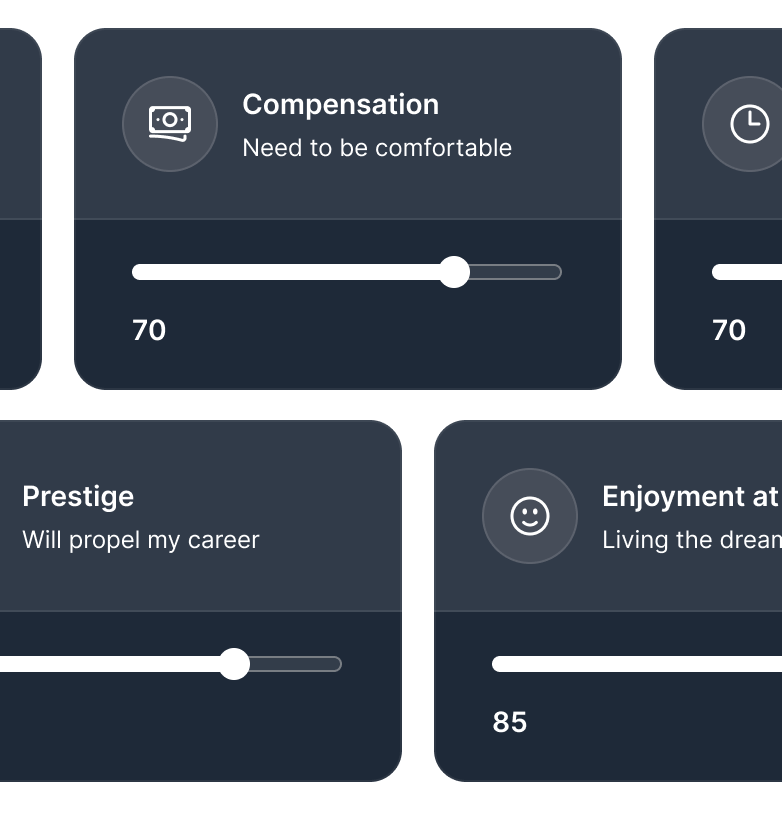Click the Prestige slider handle
This screenshot has height=816, width=782.
tap(234, 664)
